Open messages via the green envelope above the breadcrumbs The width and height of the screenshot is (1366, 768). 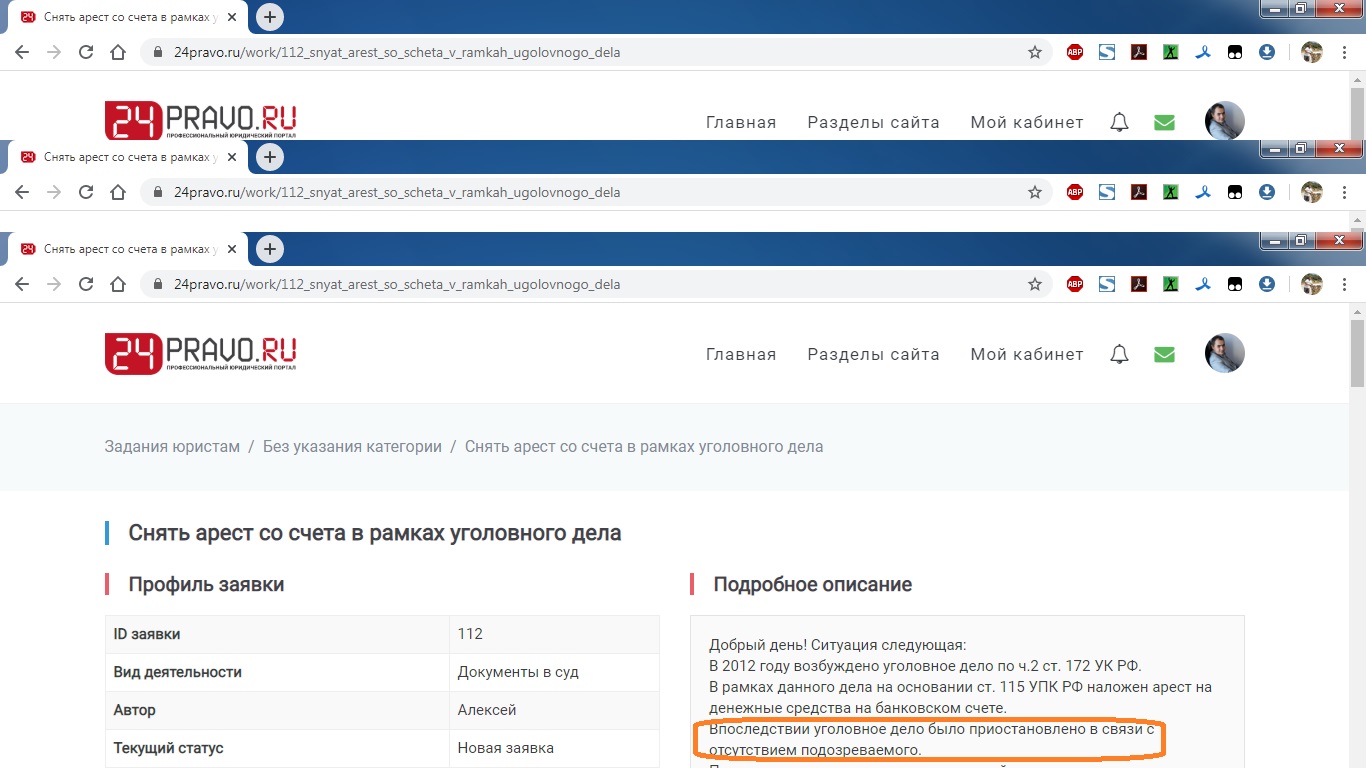(1164, 354)
